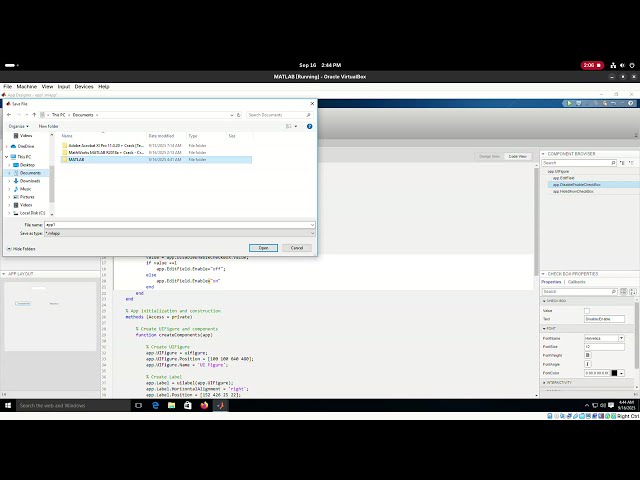Screen dimensions: 640x480
Task: Select app.EditField in Component Browser
Action: coord(563,178)
